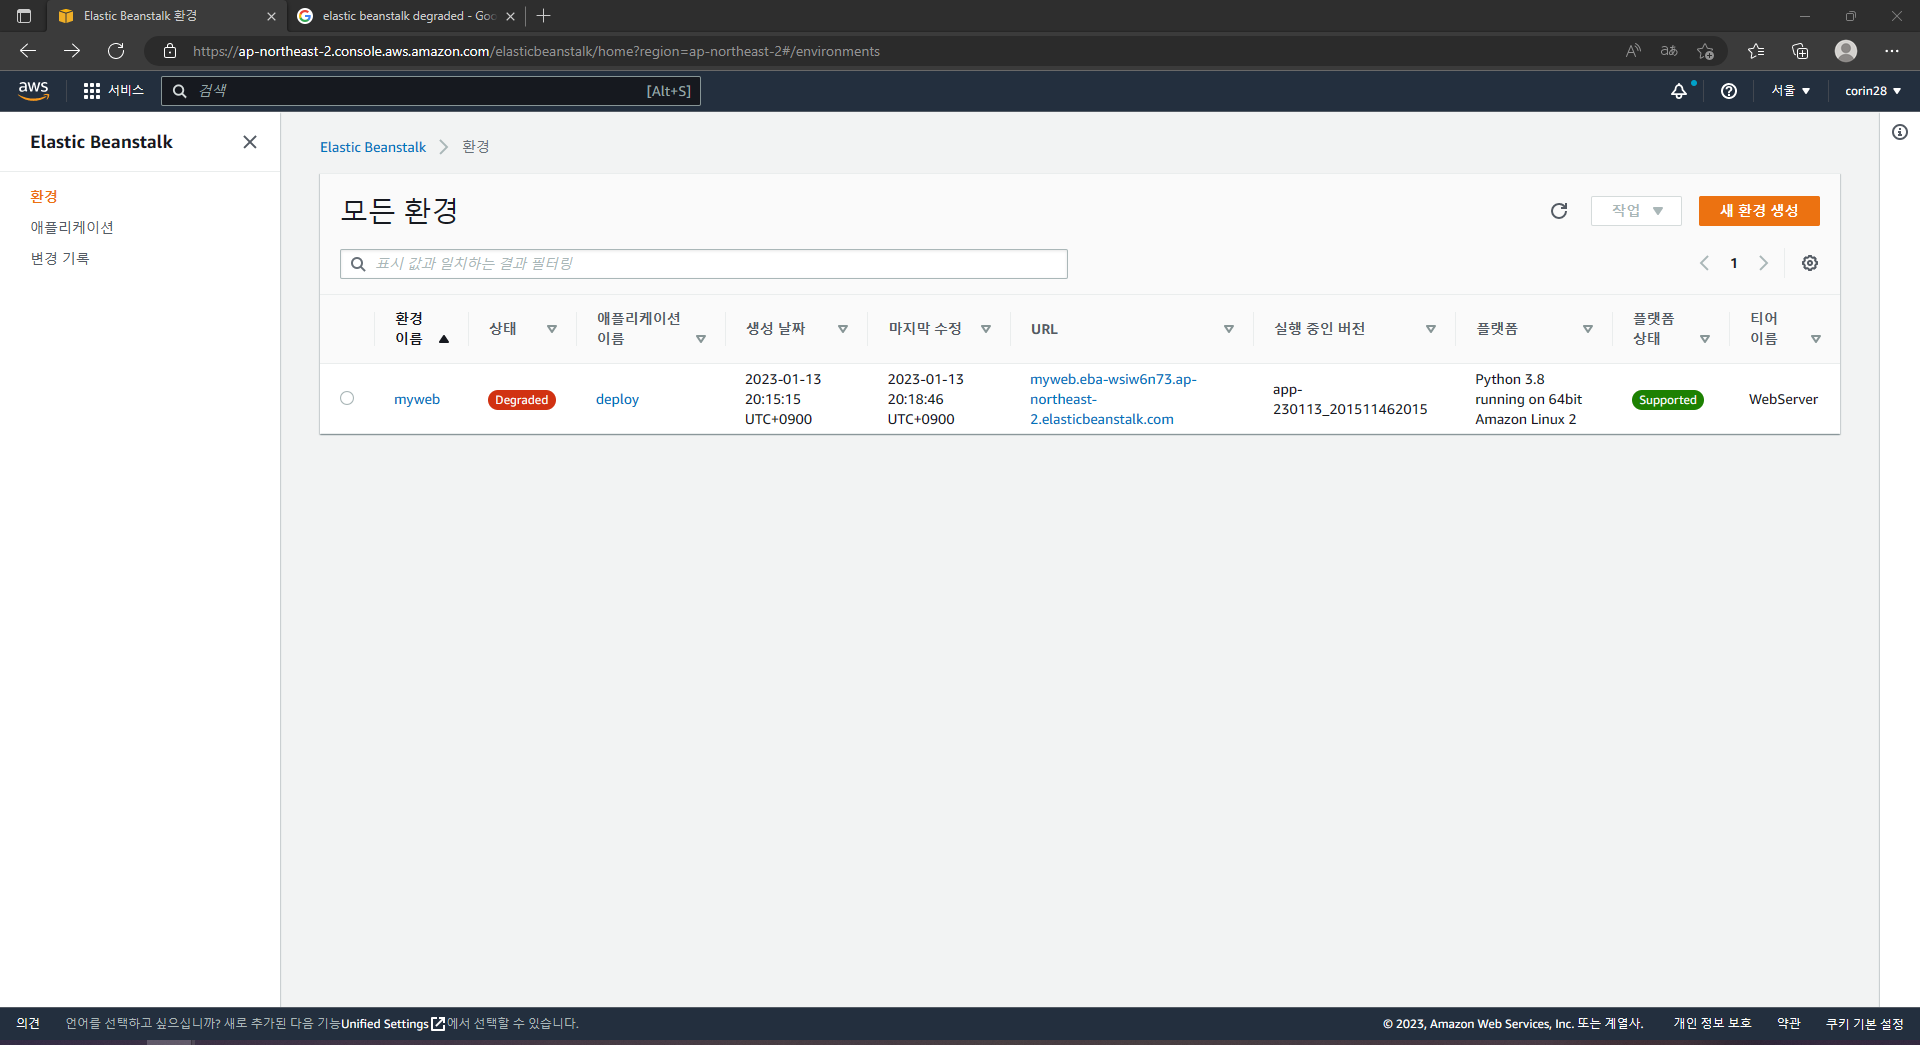1920x1045 pixels.
Task: Select 환경 in the sidebar
Action: [44, 197]
